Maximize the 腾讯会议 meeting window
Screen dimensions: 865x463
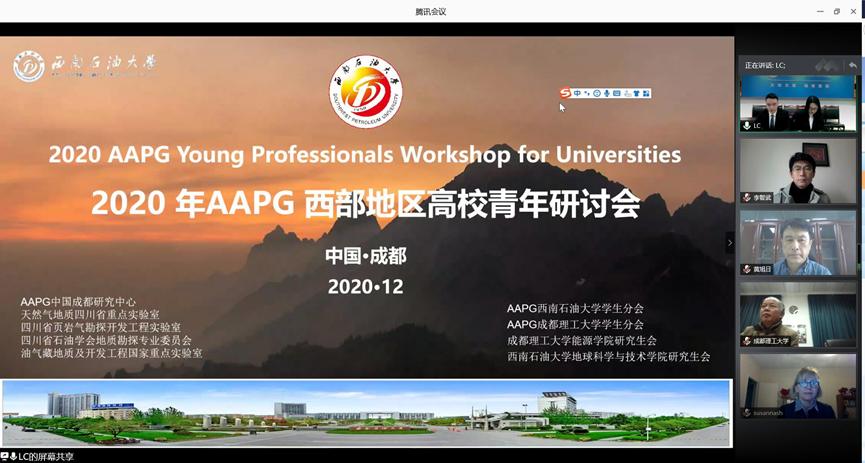click(x=837, y=11)
